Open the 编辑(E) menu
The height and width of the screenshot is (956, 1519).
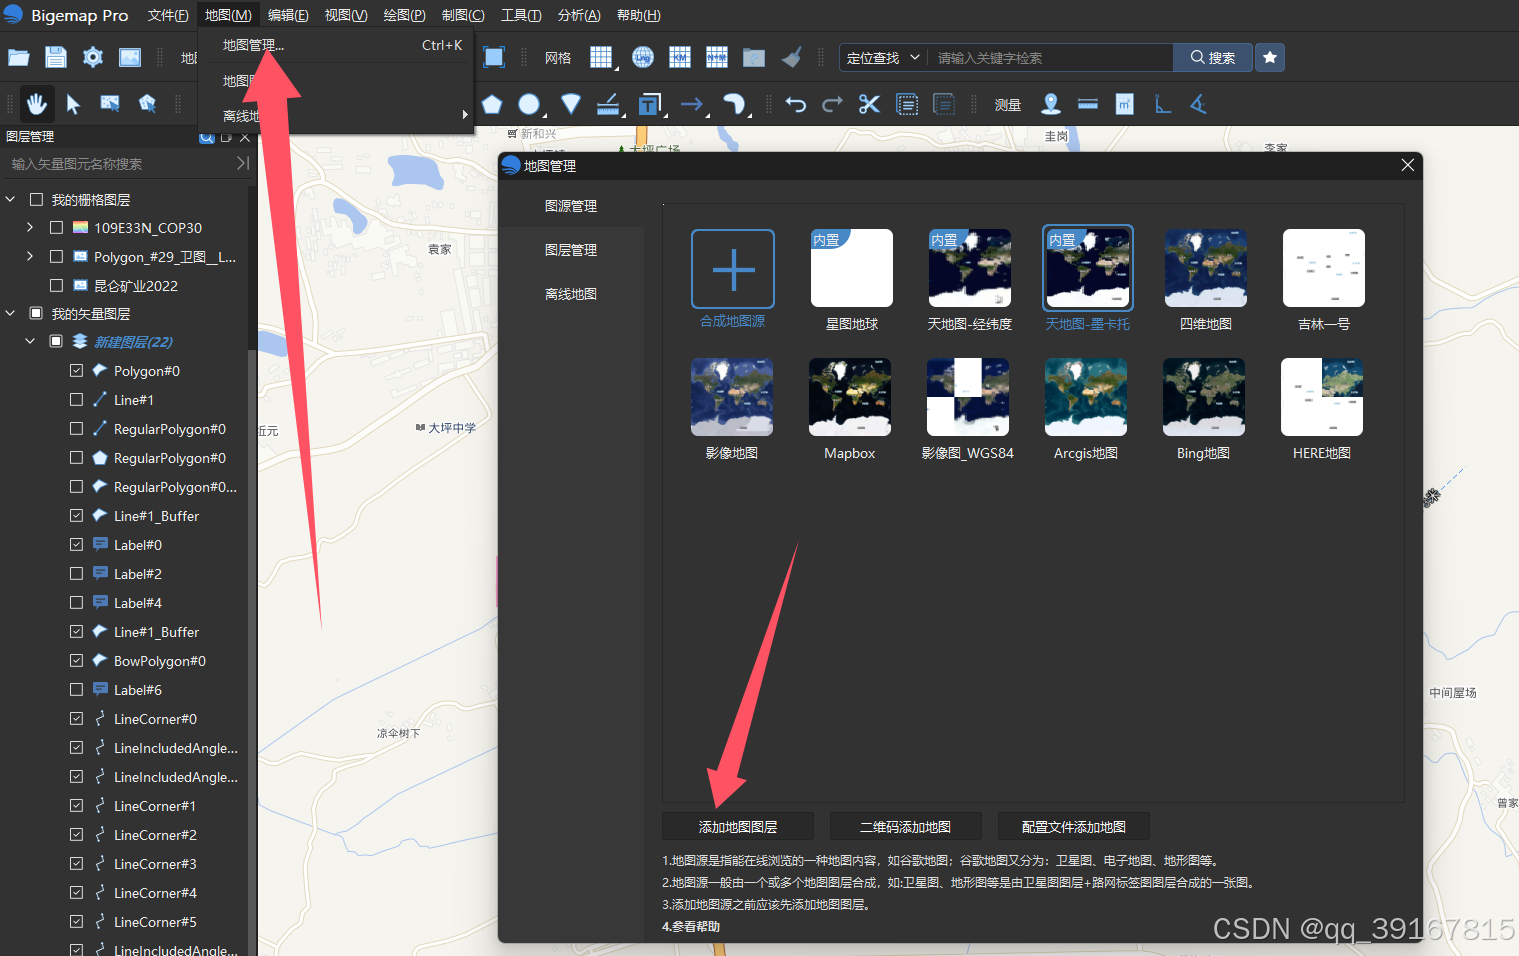click(288, 15)
